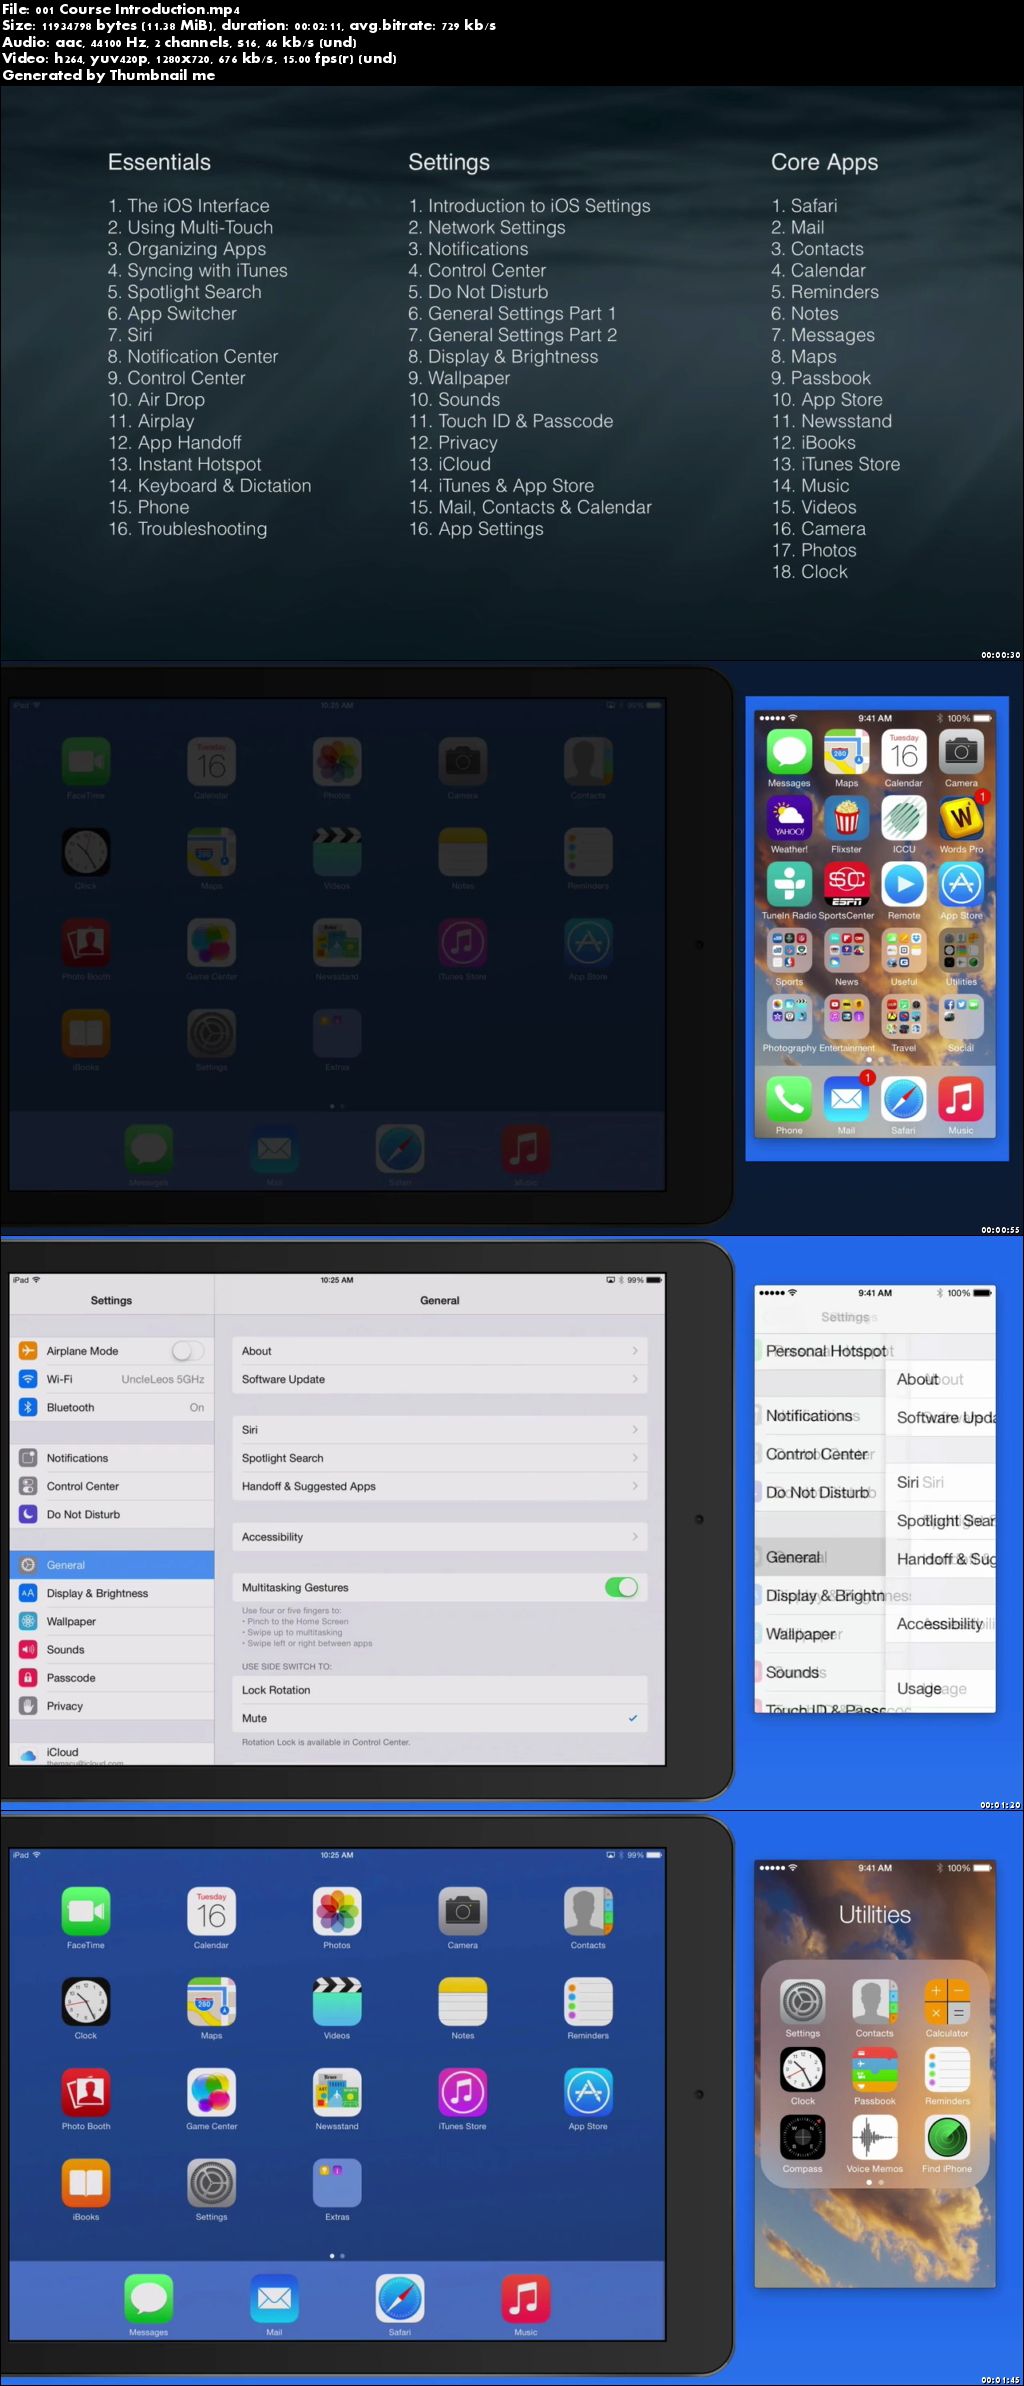Select Mute option for the side switch
Viewport: 1024px width, 2386px height.
440,1718
